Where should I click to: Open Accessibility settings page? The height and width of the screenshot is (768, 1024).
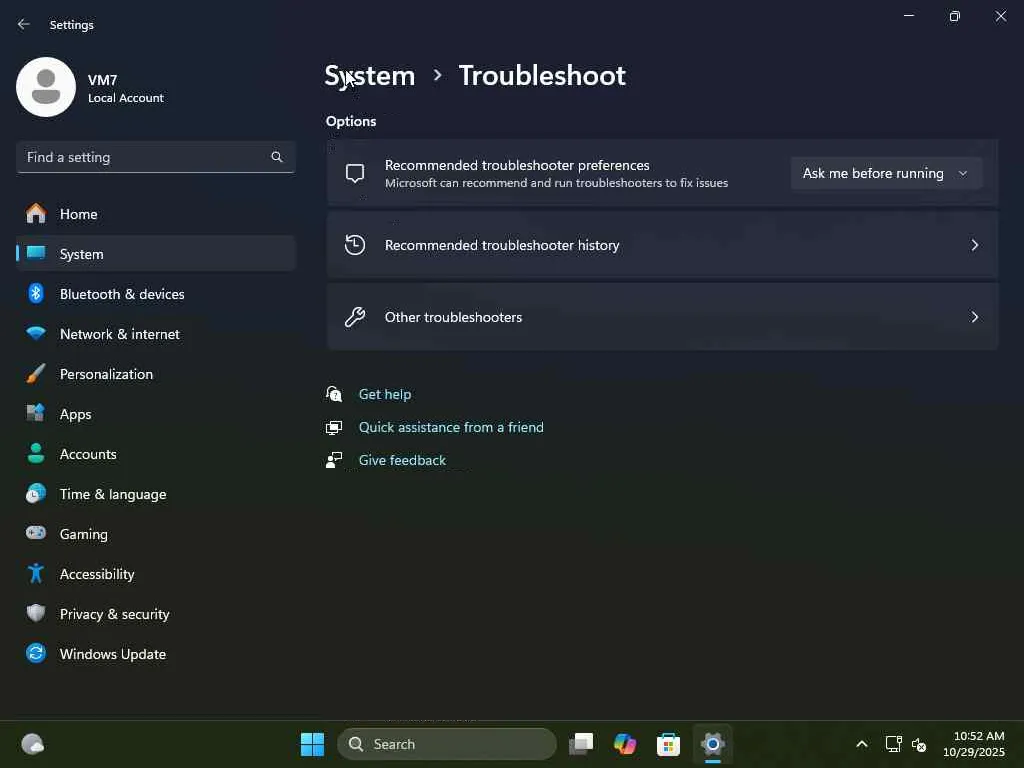coord(155,573)
